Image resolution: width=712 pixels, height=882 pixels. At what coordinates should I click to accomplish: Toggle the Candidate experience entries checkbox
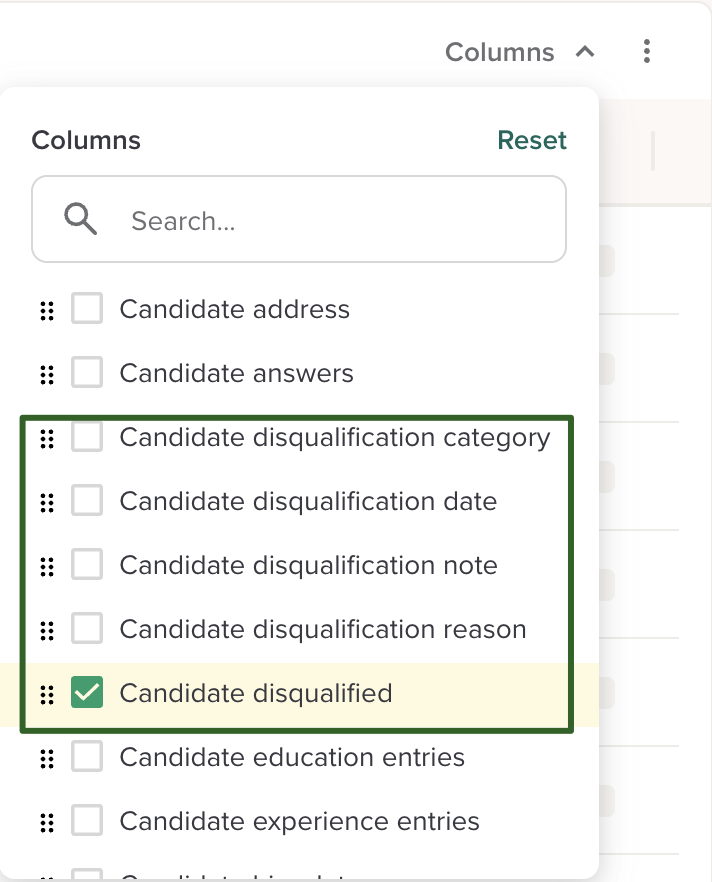coord(87,821)
